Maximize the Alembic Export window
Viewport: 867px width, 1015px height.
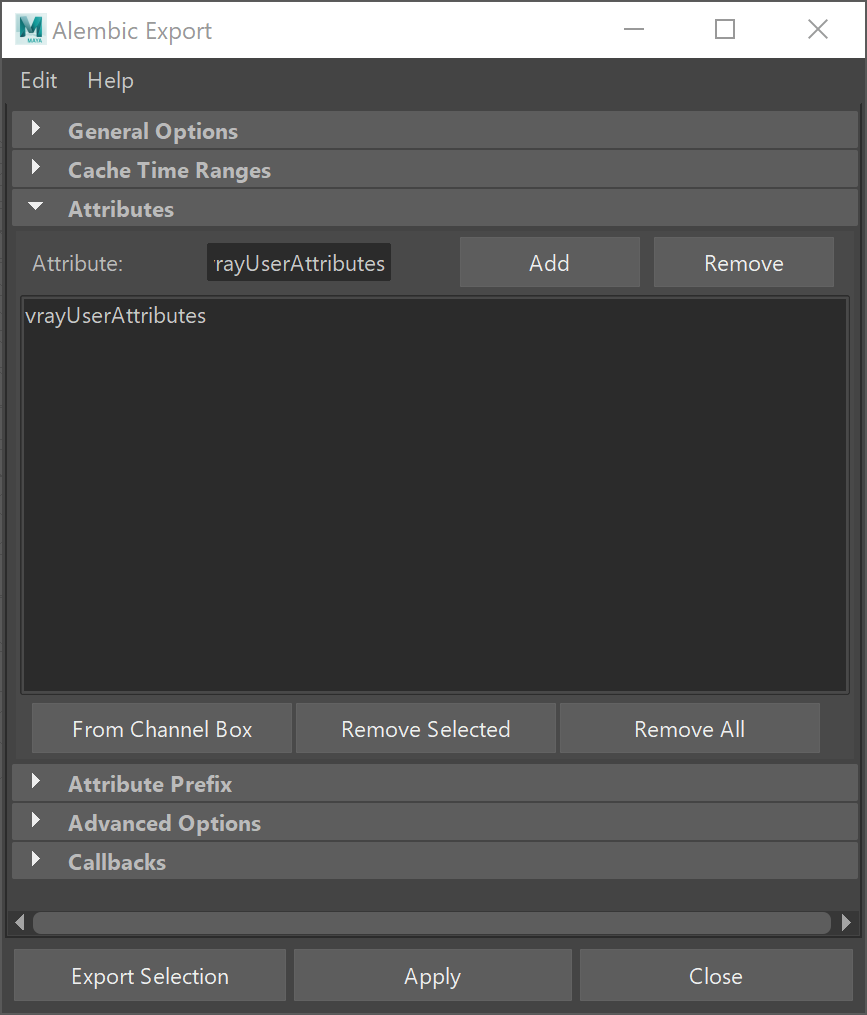tap(725, 29)
